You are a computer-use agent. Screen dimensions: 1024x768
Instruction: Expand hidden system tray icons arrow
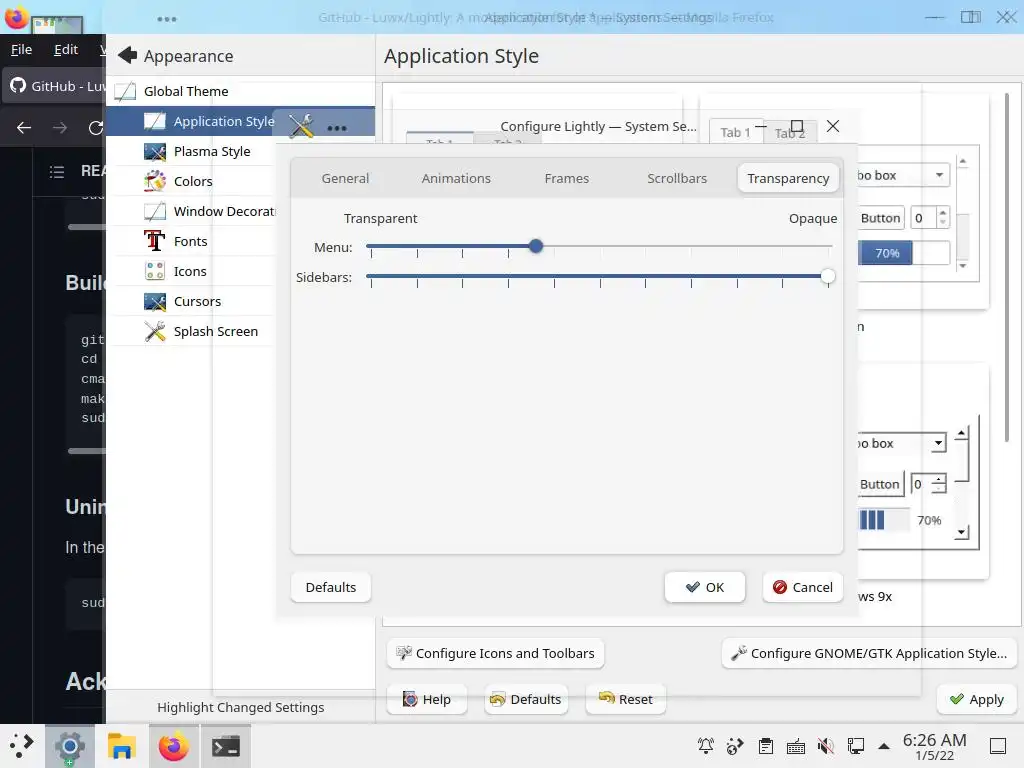(884, 746)
